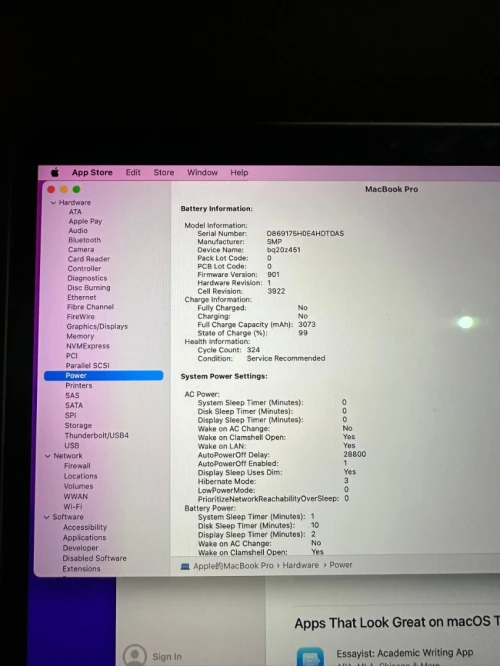Click the App Store account avatar icon
The width and height of the screenshot is (500, 666).
click(x=135, y=655)
